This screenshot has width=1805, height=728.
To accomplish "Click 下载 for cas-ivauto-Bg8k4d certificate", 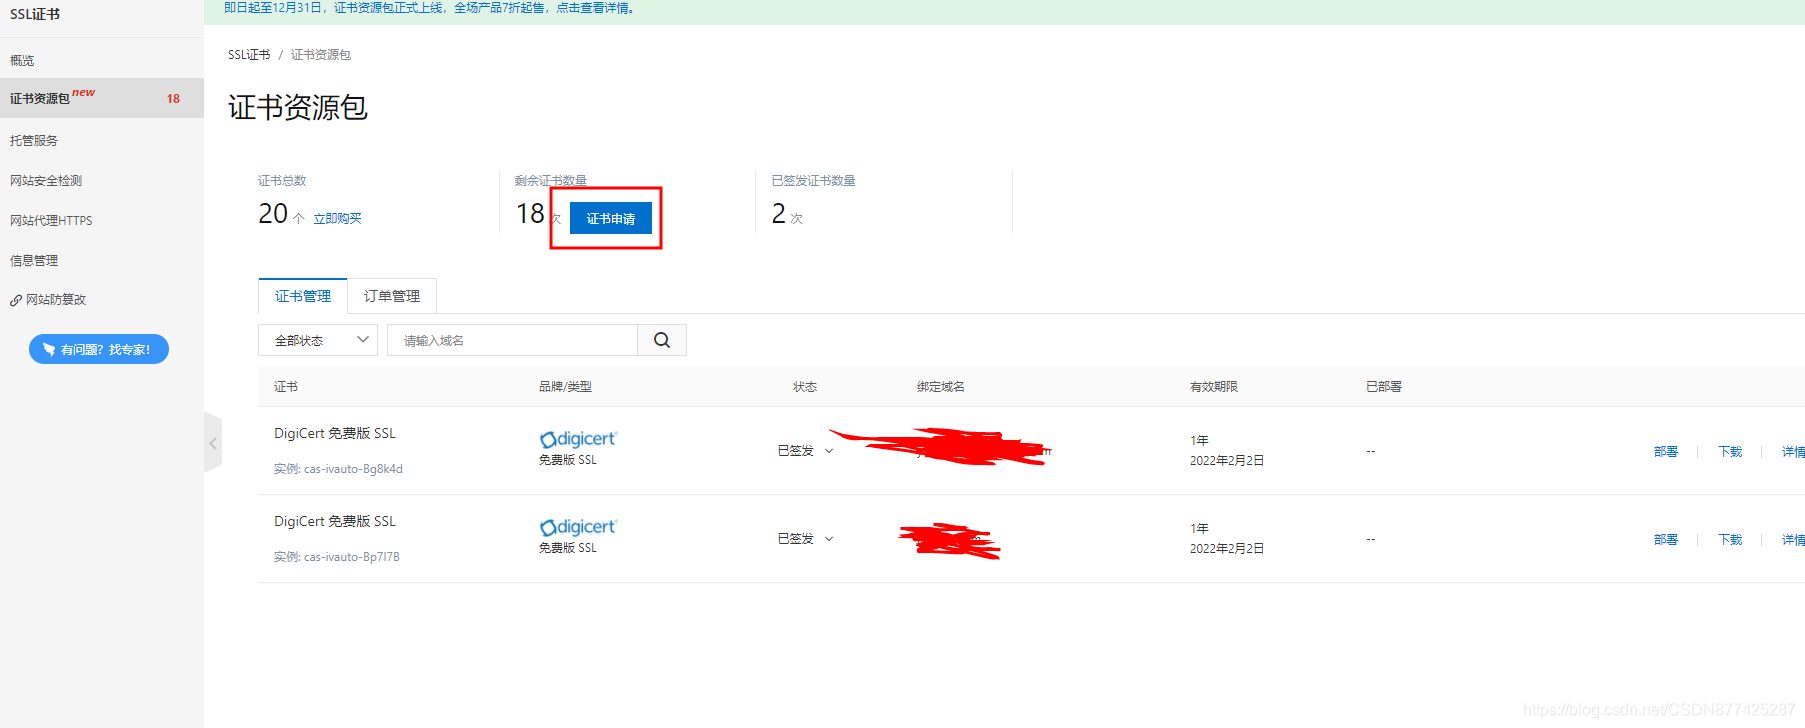I will pyautogui.click(x=1730, y=451).
